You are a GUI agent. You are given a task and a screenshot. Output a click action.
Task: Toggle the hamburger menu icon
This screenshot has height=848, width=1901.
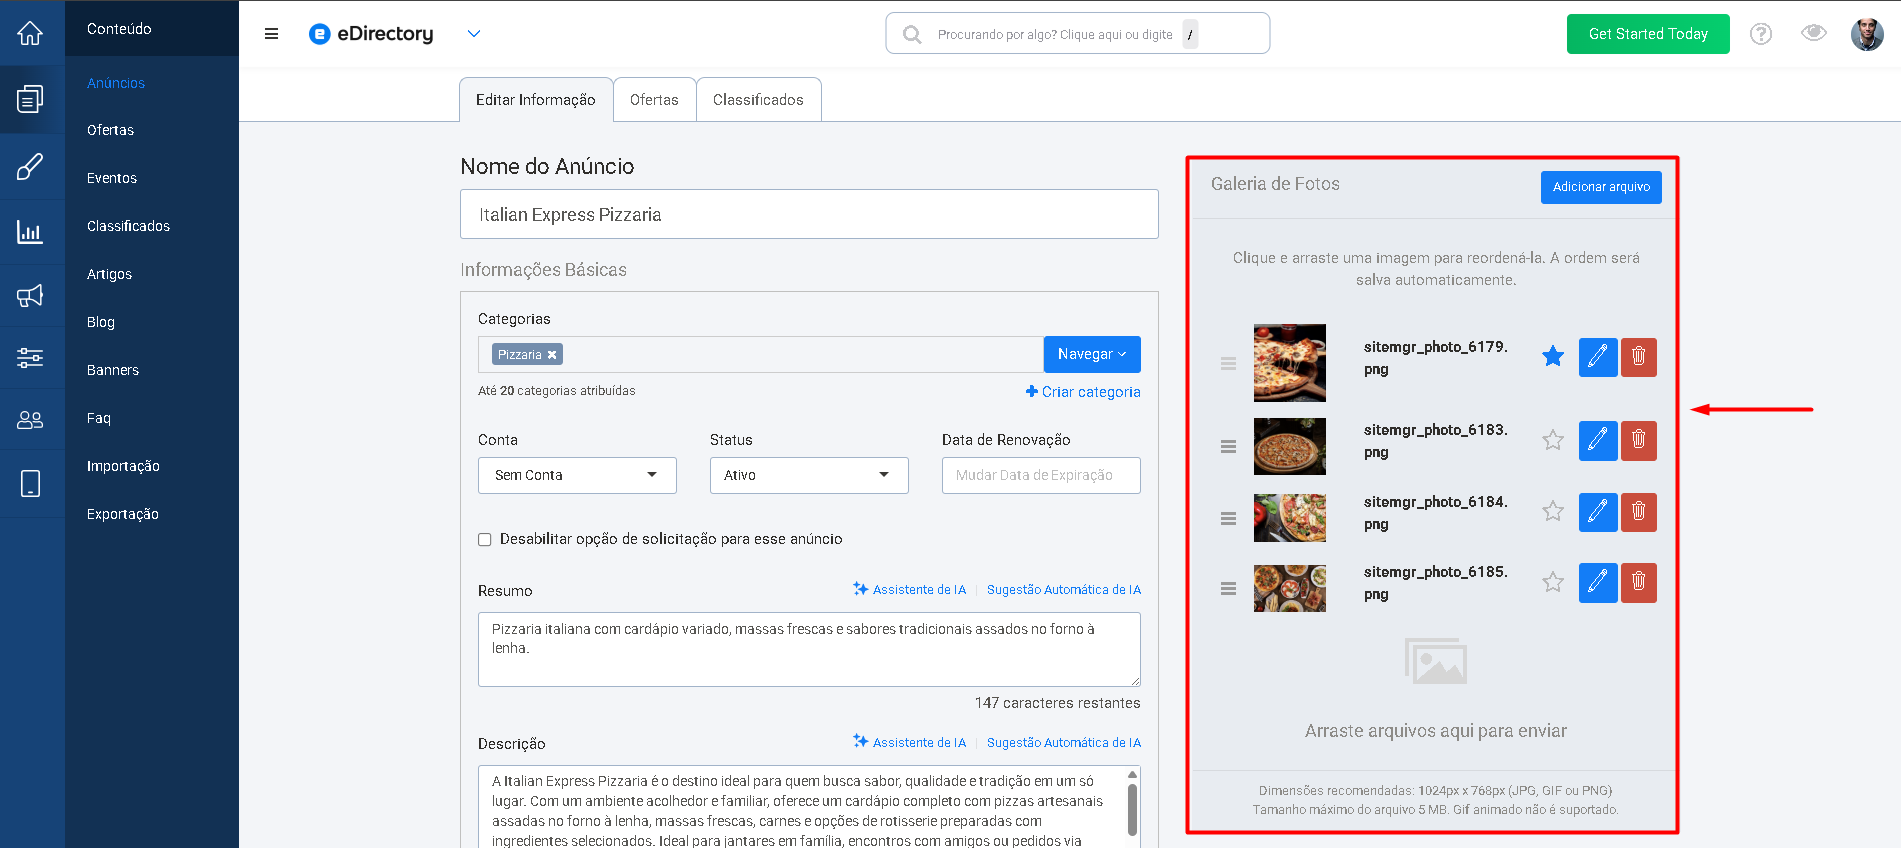271,34
